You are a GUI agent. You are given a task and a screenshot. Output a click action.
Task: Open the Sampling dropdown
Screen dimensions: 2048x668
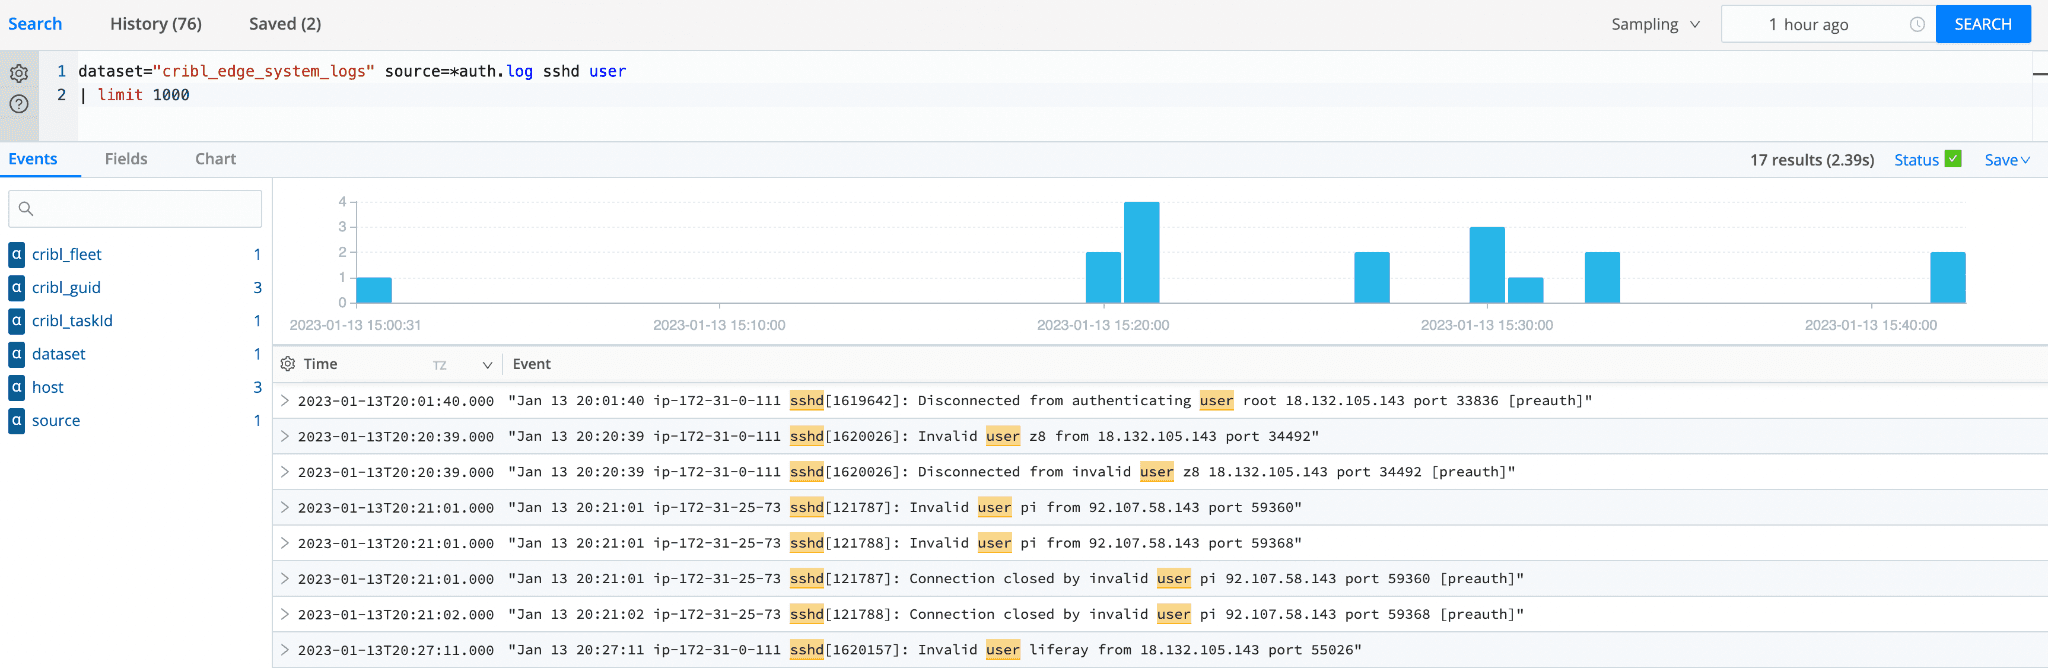coord(1655,24)
